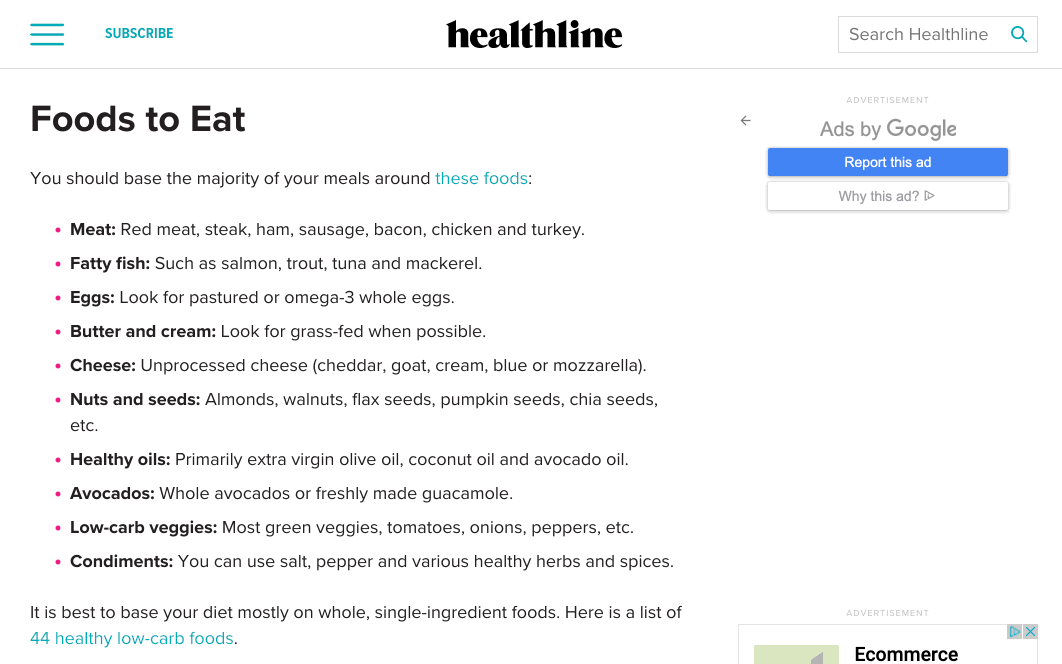Screen dimensions: 1062x664
Task: Open the SUBSCRIBE menu item
Action: coord(139,33)
